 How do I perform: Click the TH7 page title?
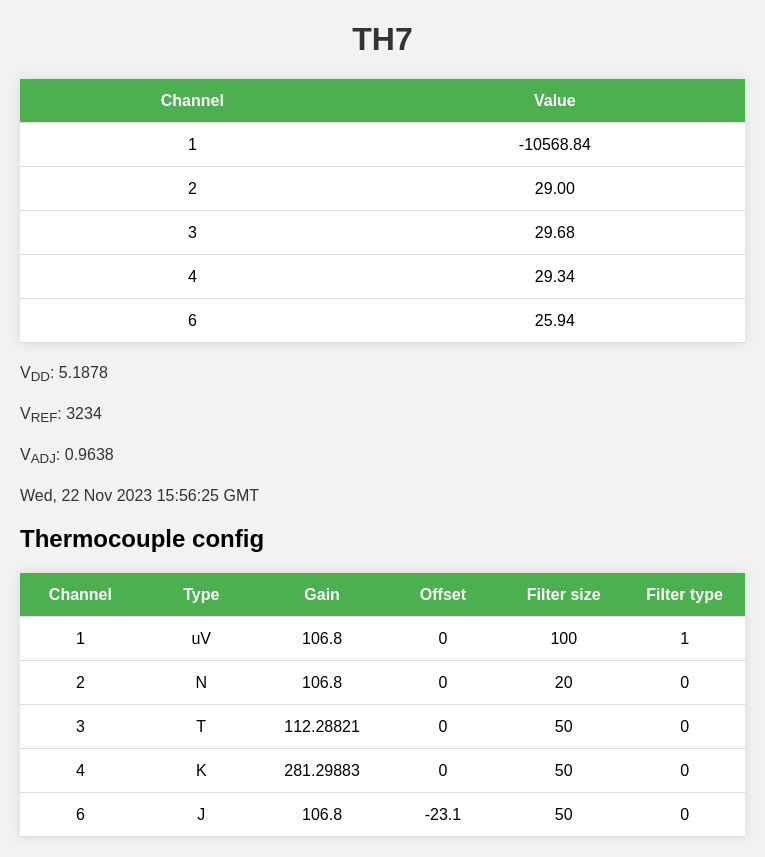382,40
